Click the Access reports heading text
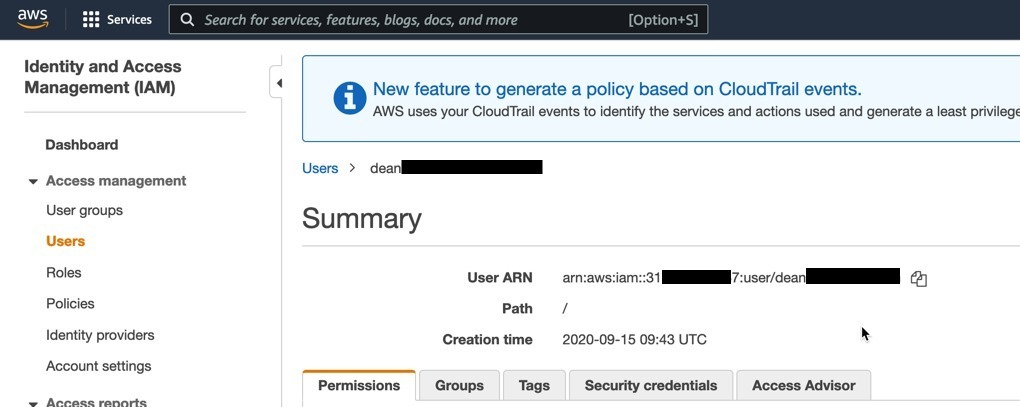Image resolution: width=1020 pixels, height=407 pixels. pyautogui.click(x=97, y=402)
